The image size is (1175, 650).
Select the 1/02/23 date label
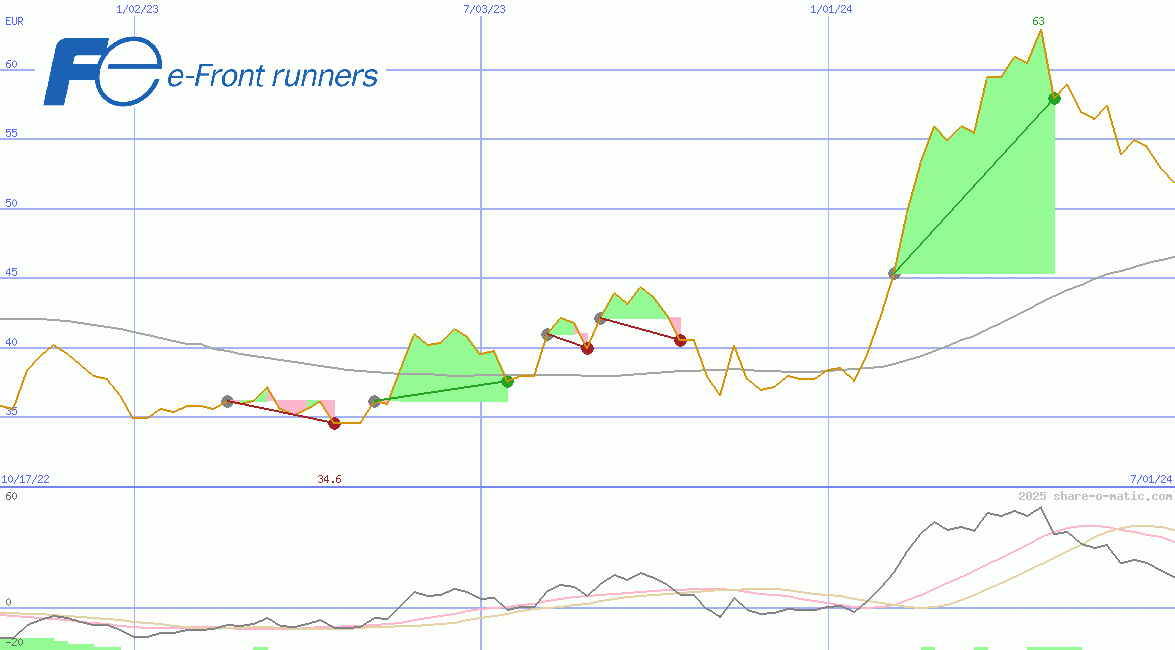[x=137, y=10]
